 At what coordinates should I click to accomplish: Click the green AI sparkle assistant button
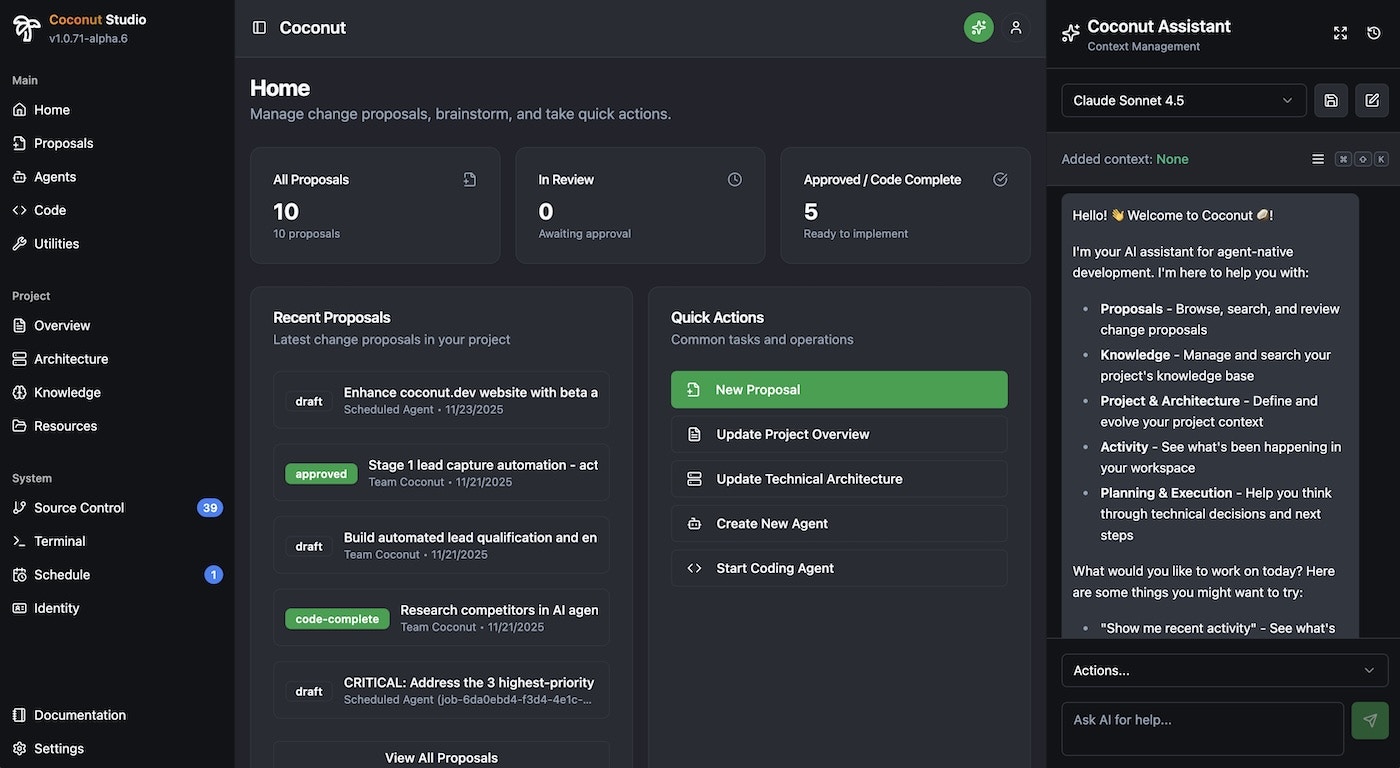979,28
